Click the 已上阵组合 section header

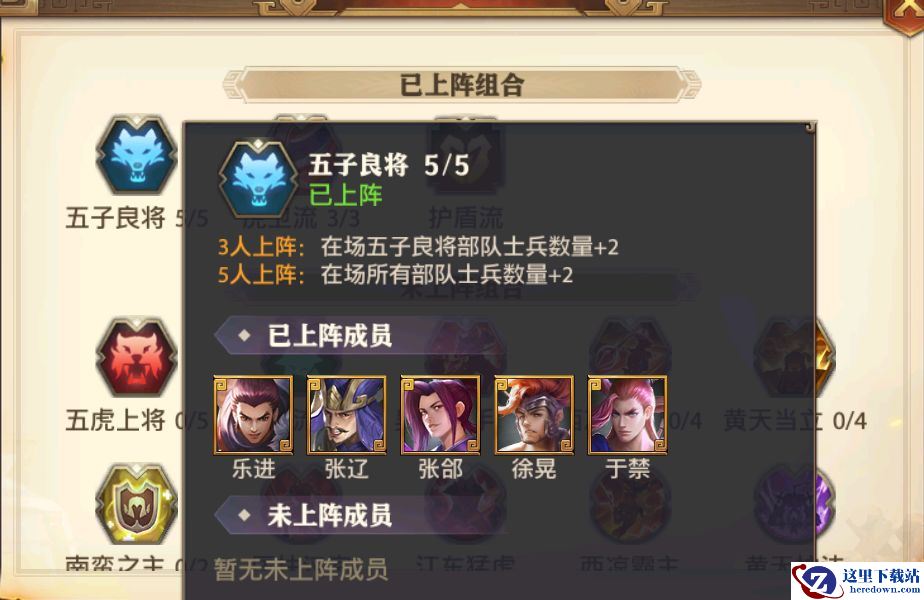click(462, 85)
